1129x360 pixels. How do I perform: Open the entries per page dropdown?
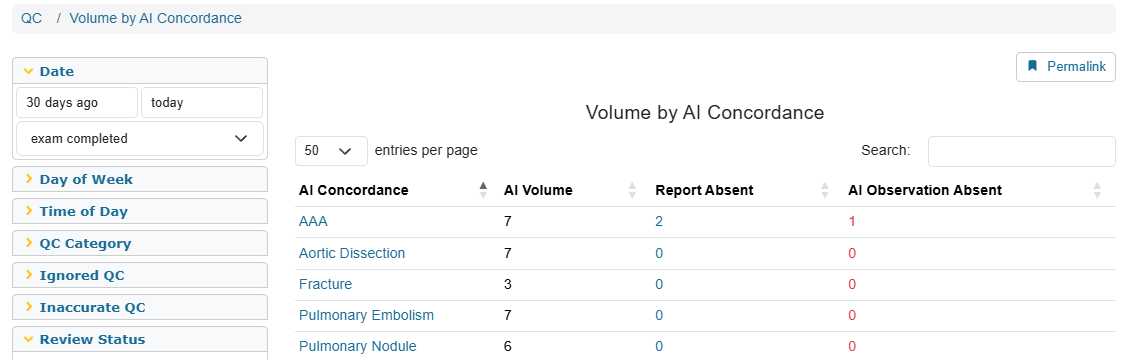click(331, 150)
